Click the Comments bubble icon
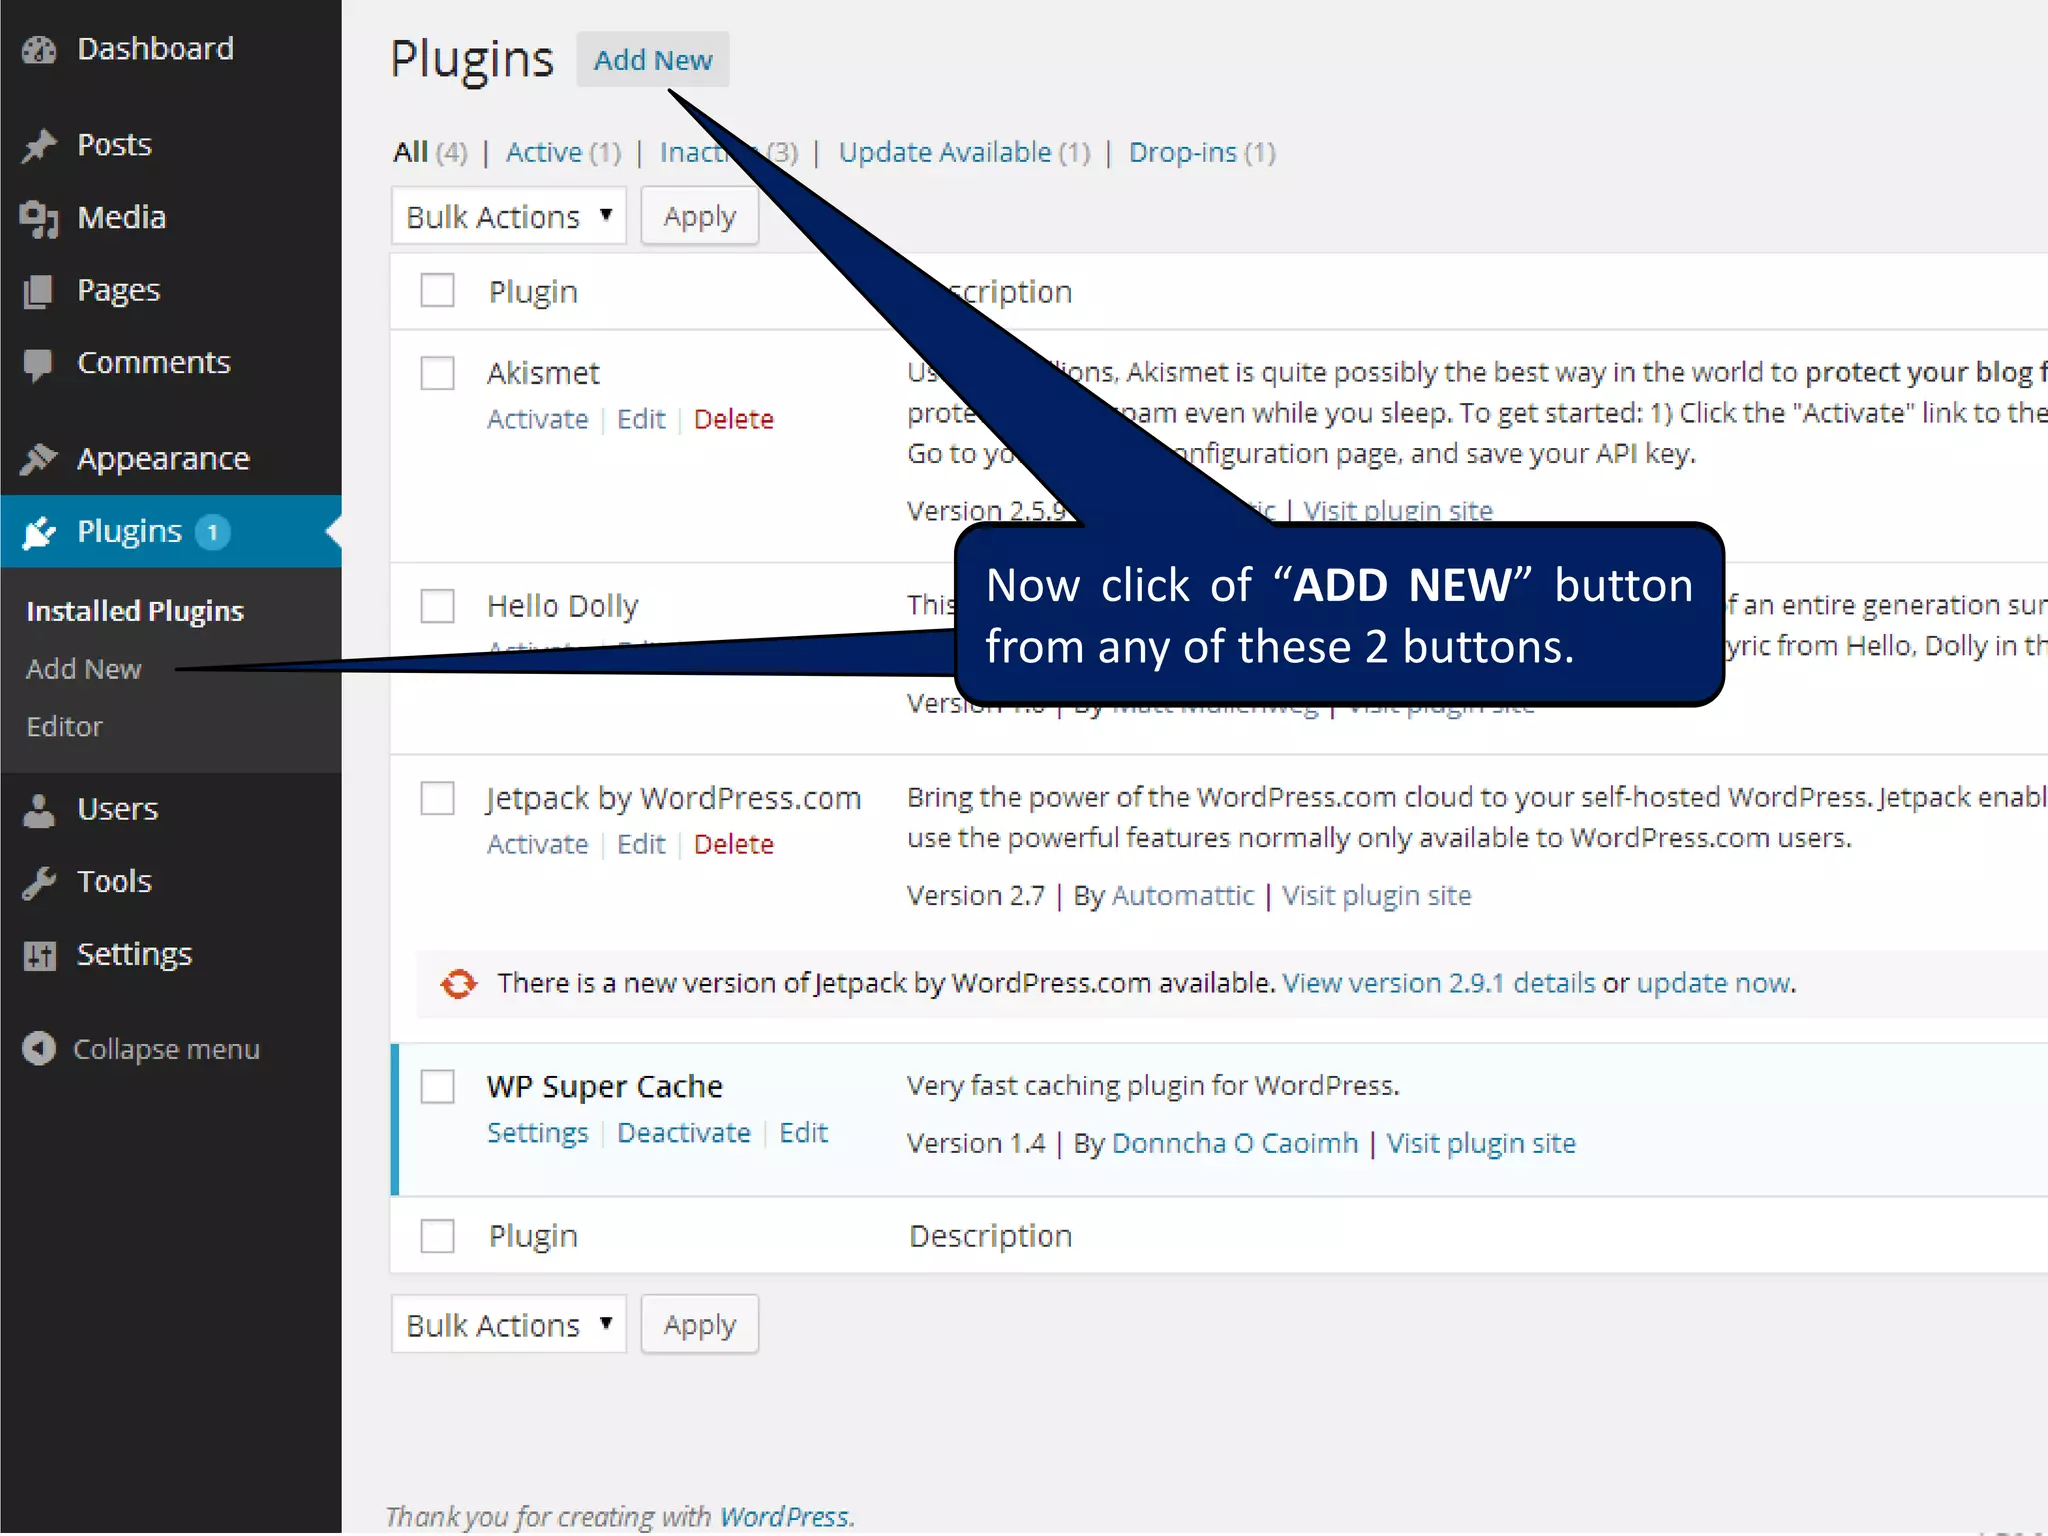Image resolution: width=2048 pixels, height=1536 pixels. coord(38,365)
